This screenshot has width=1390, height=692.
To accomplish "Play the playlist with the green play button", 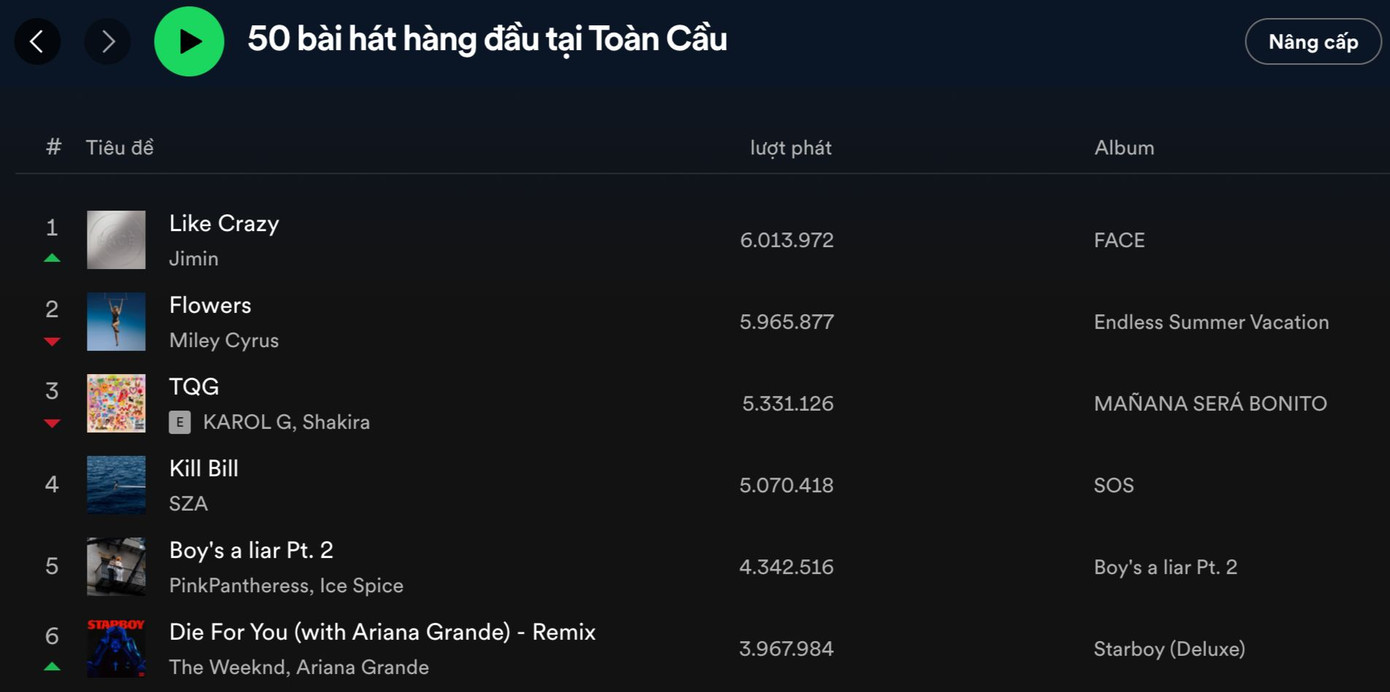I will (189, 41).
